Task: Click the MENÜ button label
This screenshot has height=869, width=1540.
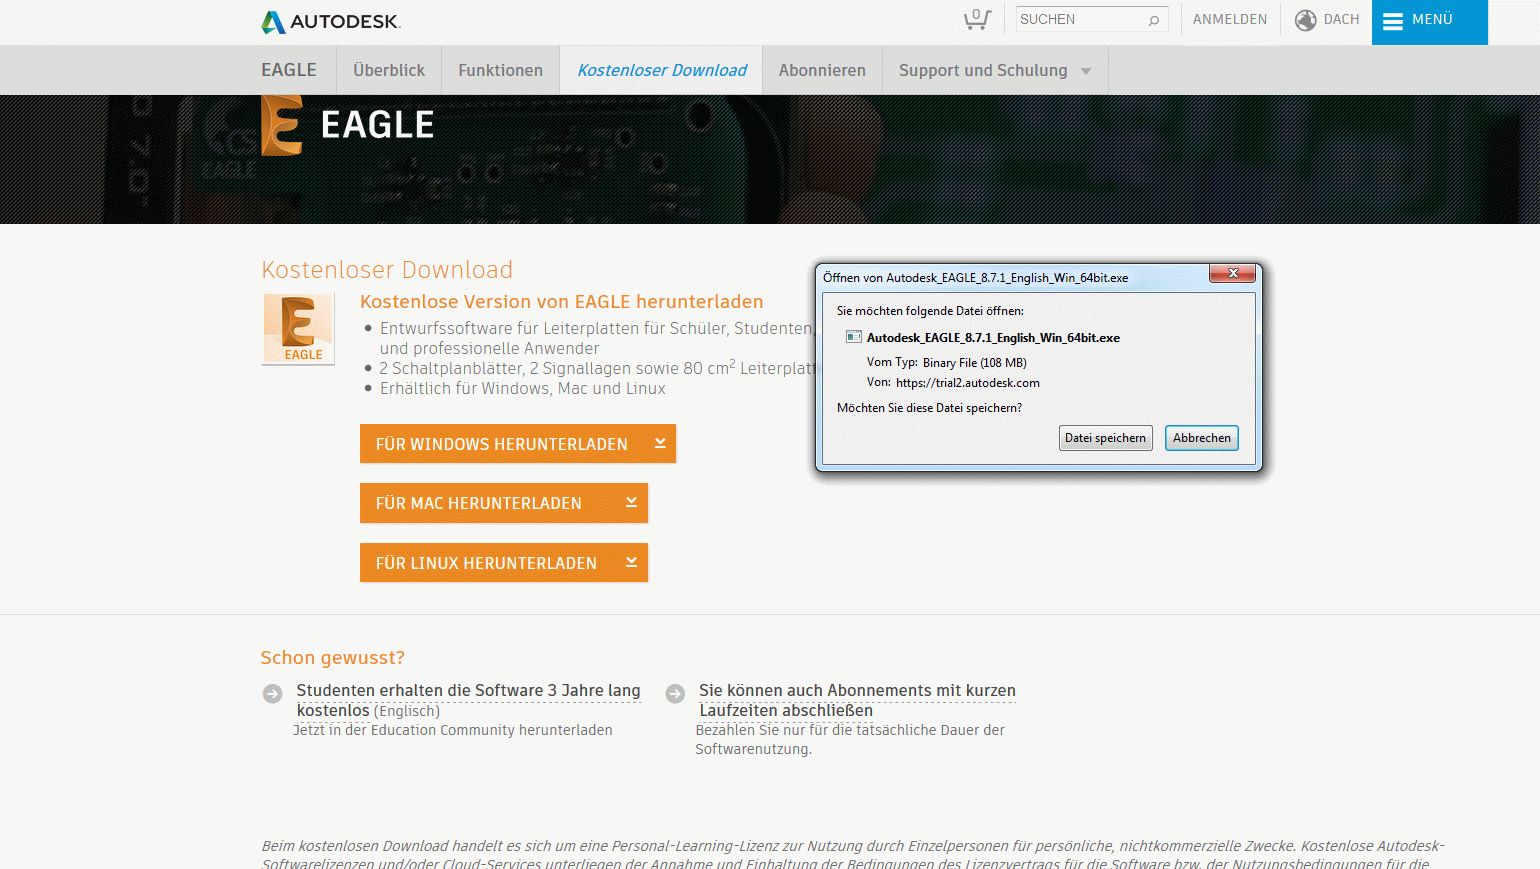Action: [x=1432, y=20]
